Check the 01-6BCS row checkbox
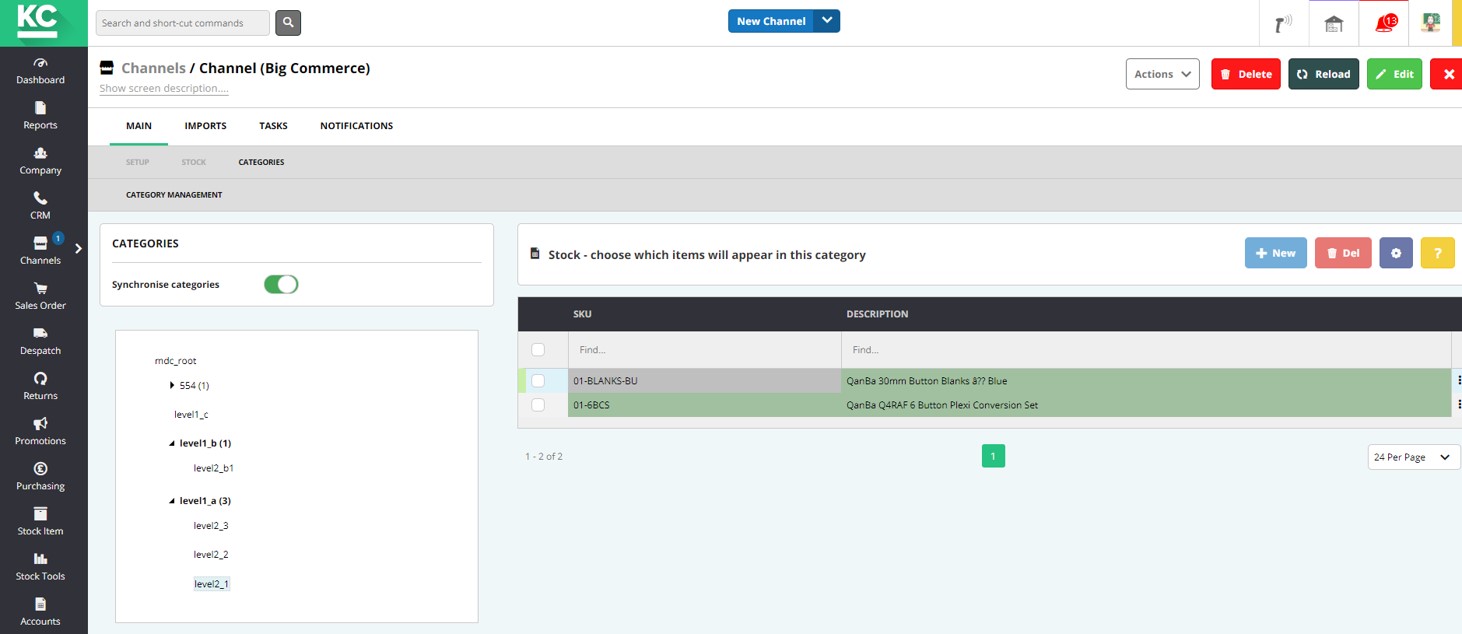The height and width of the screenshot is (634, 1462). (x=538, y=404)
